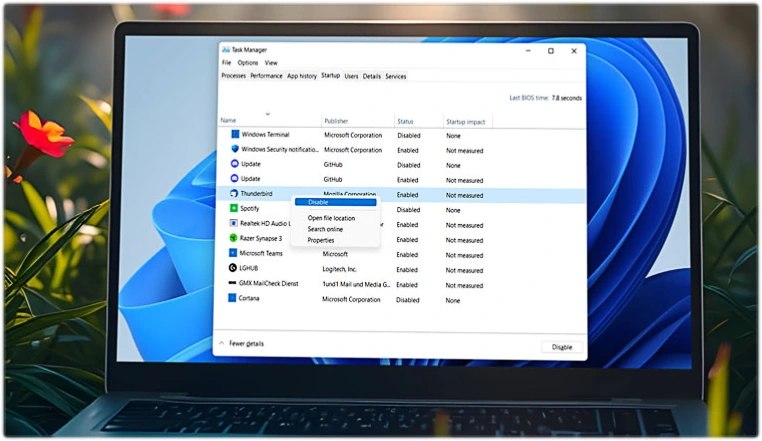Click the Cortana icon
Image resolution: width=762 pixels, height=441 pixels.
[x=232, y=298]
